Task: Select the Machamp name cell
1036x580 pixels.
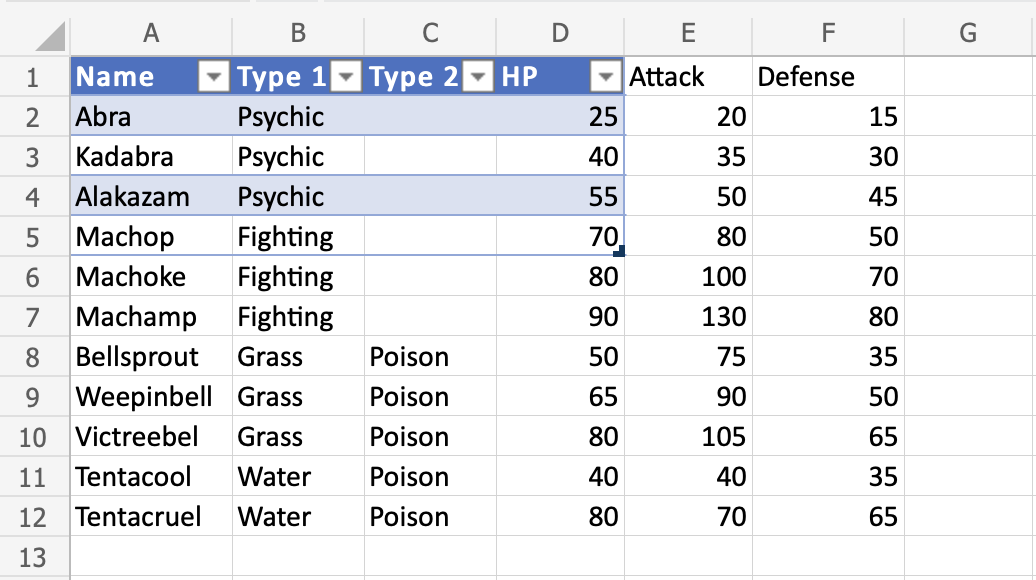Action: click(151, 317)
